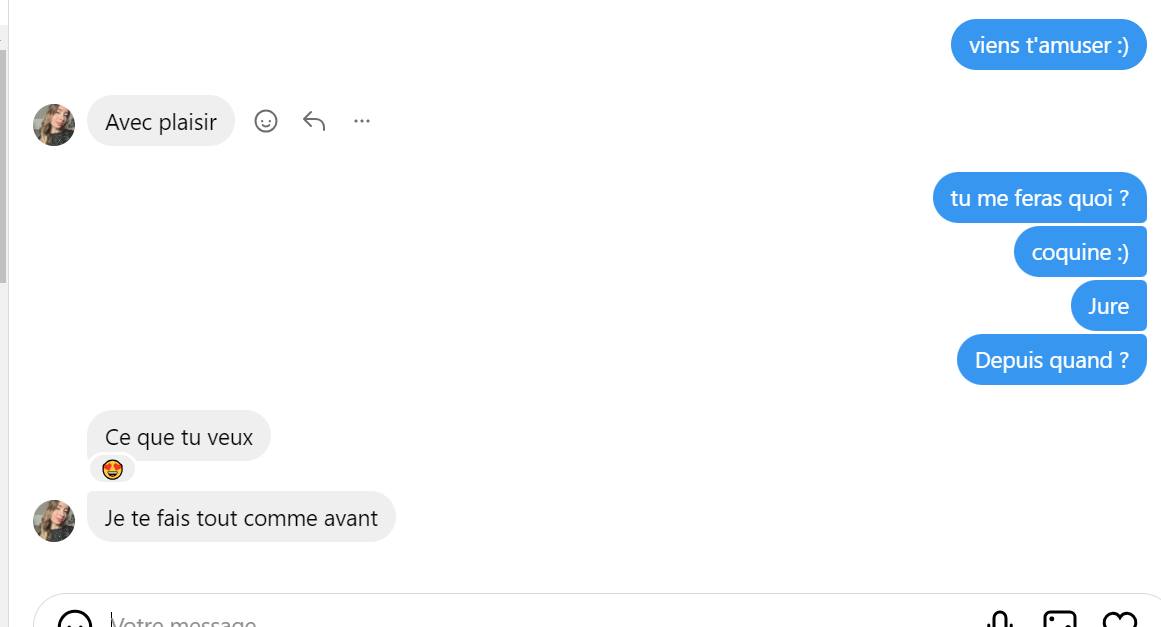Image resolution: width=1161 pixels, height=627 pixels.
Task: Click the avatar beside "Avec plaisir"
Action: (54, 125)
